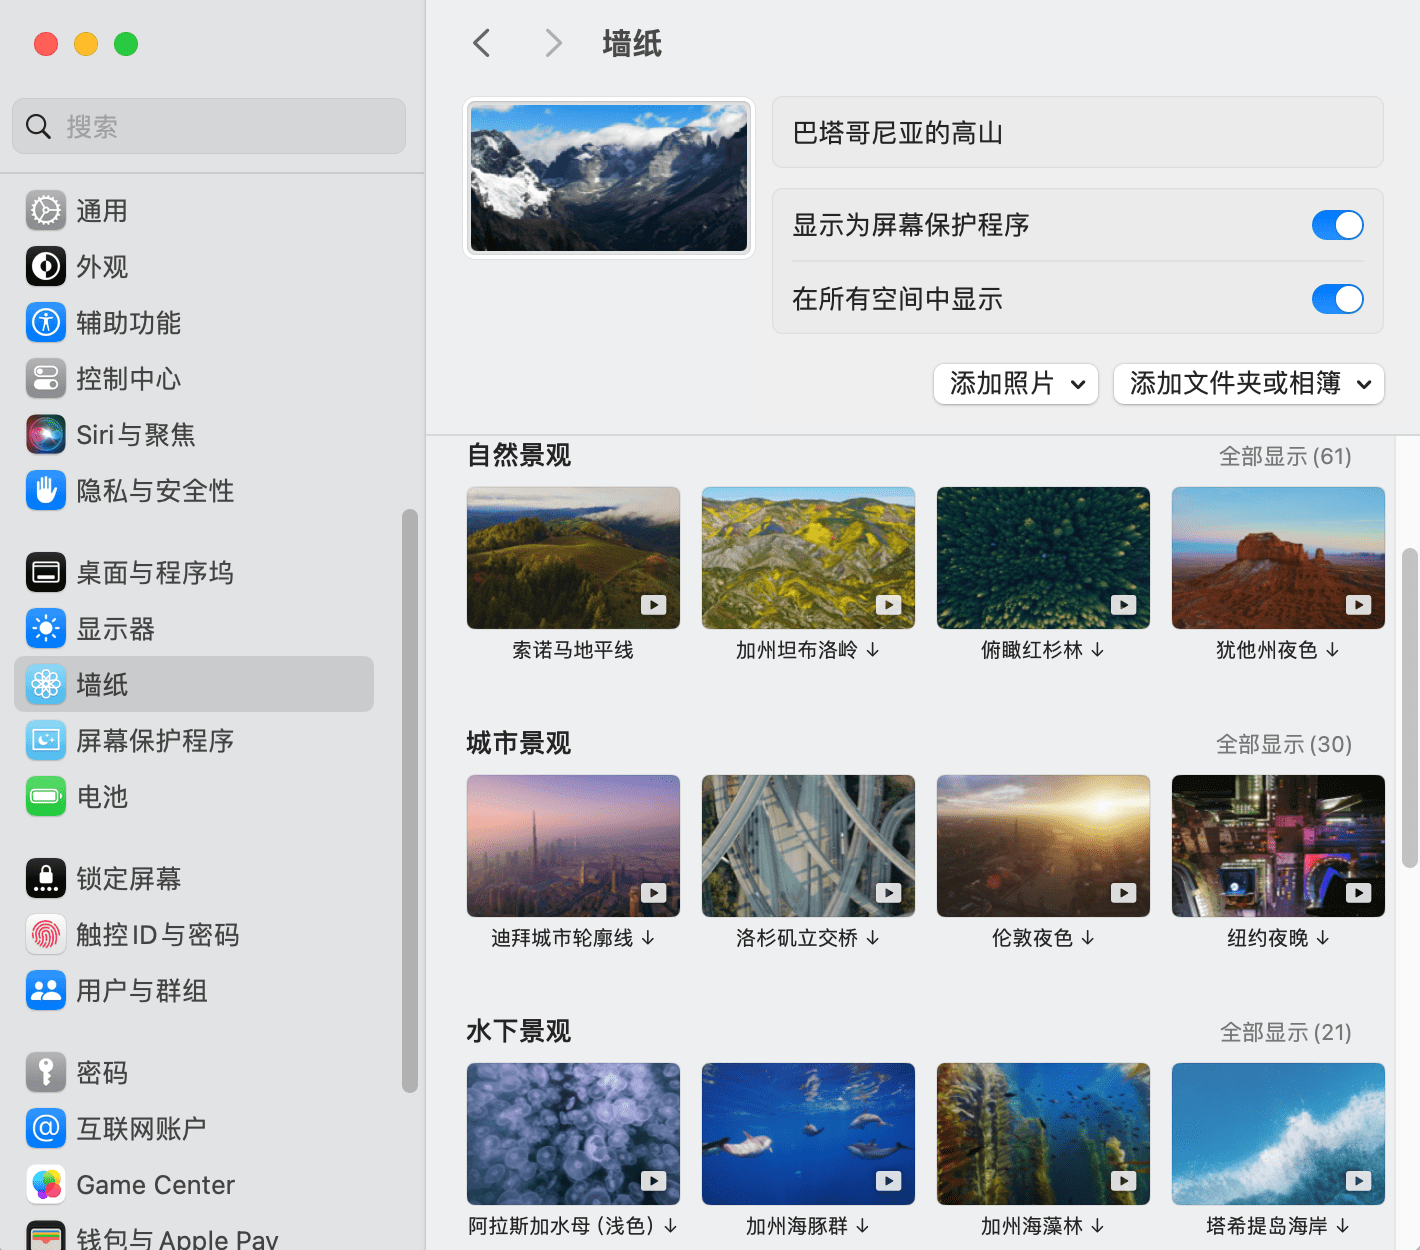Select the 隐私与安全性 hand icon
Viewport: 1420px width, 1250px height.
pos(46,491)
